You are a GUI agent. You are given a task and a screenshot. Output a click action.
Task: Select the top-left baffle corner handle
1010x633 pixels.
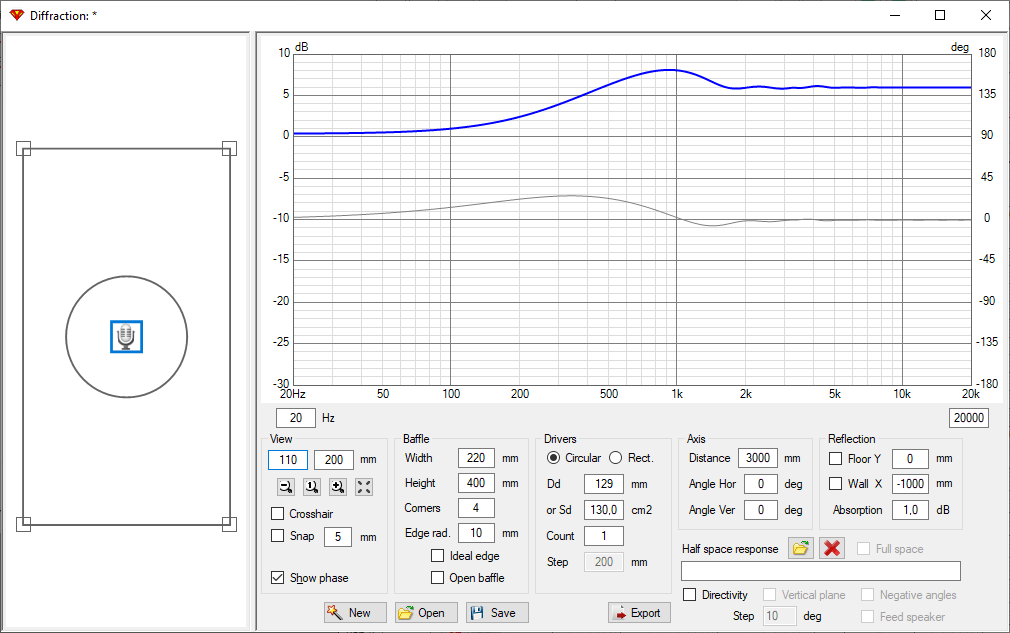(23, 149)
